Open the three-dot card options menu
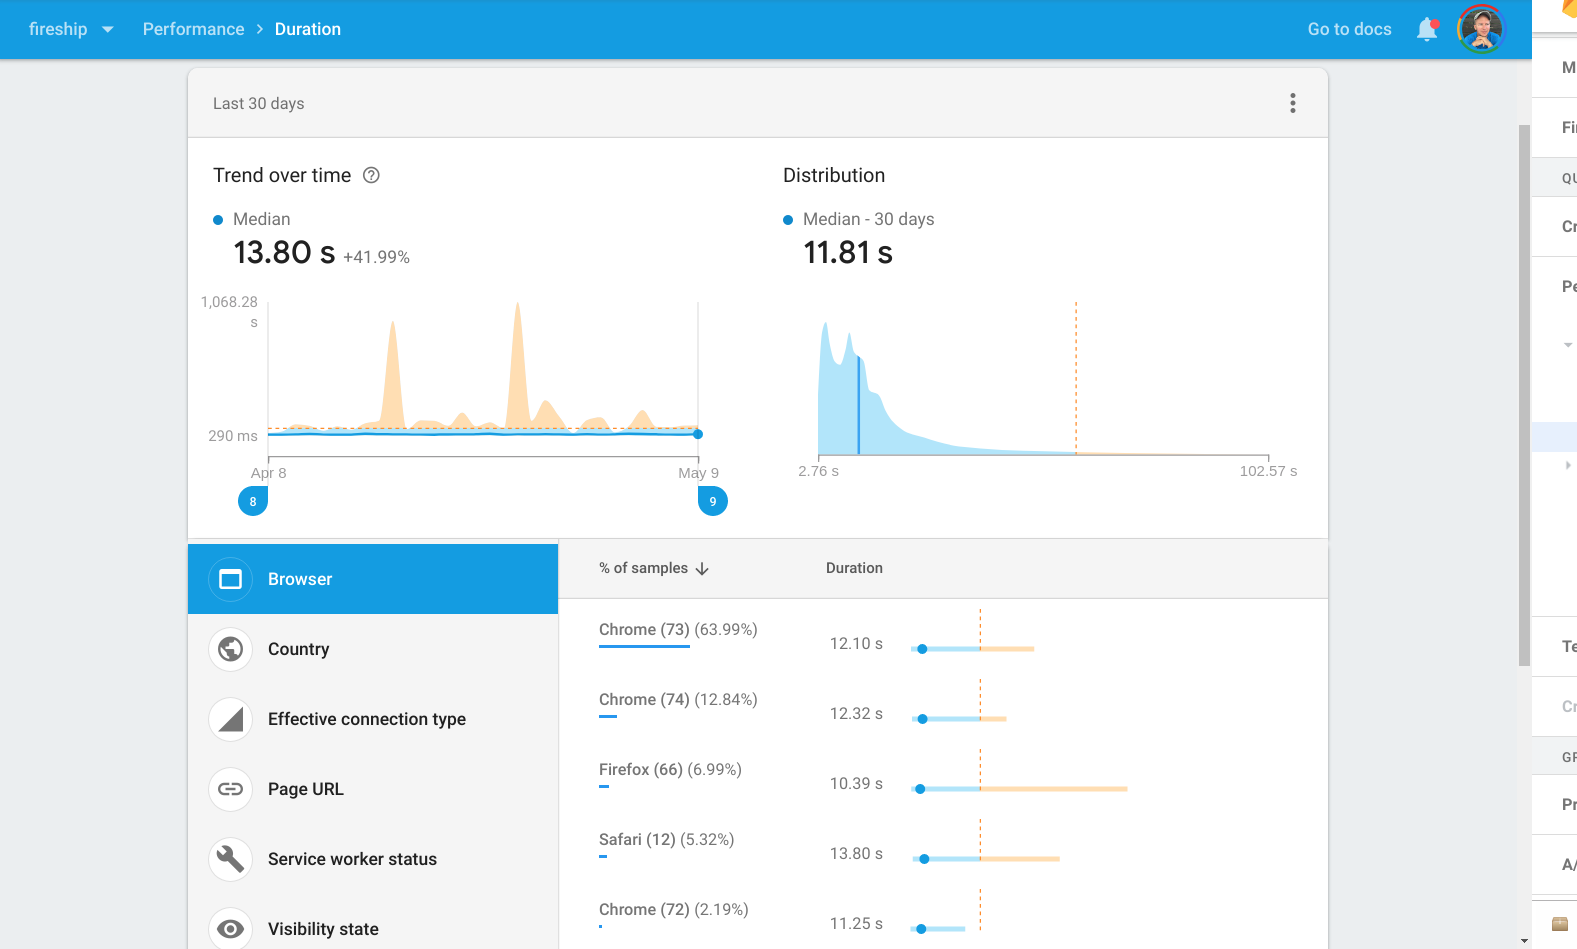Image resolution: width=1577 pixels, height=949 pixels. [x=1292, y=103]
